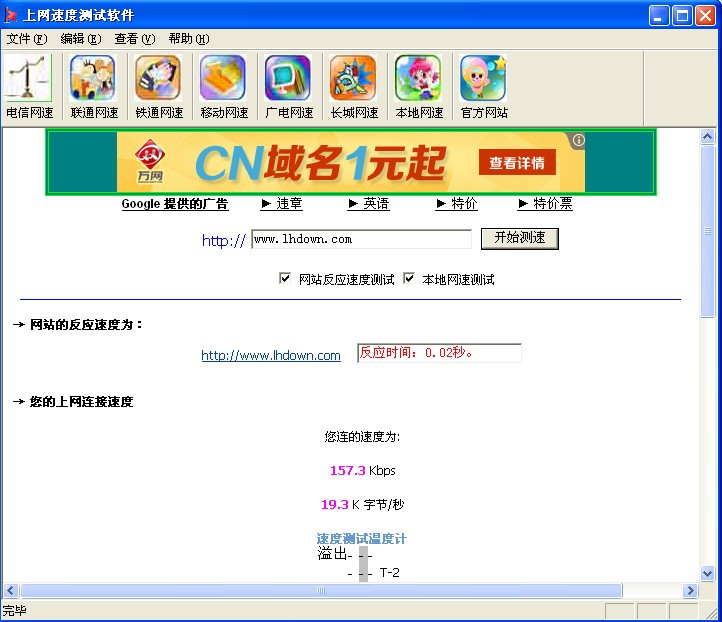Click the vertical scrollbar up arrow

tap(707, 136)
